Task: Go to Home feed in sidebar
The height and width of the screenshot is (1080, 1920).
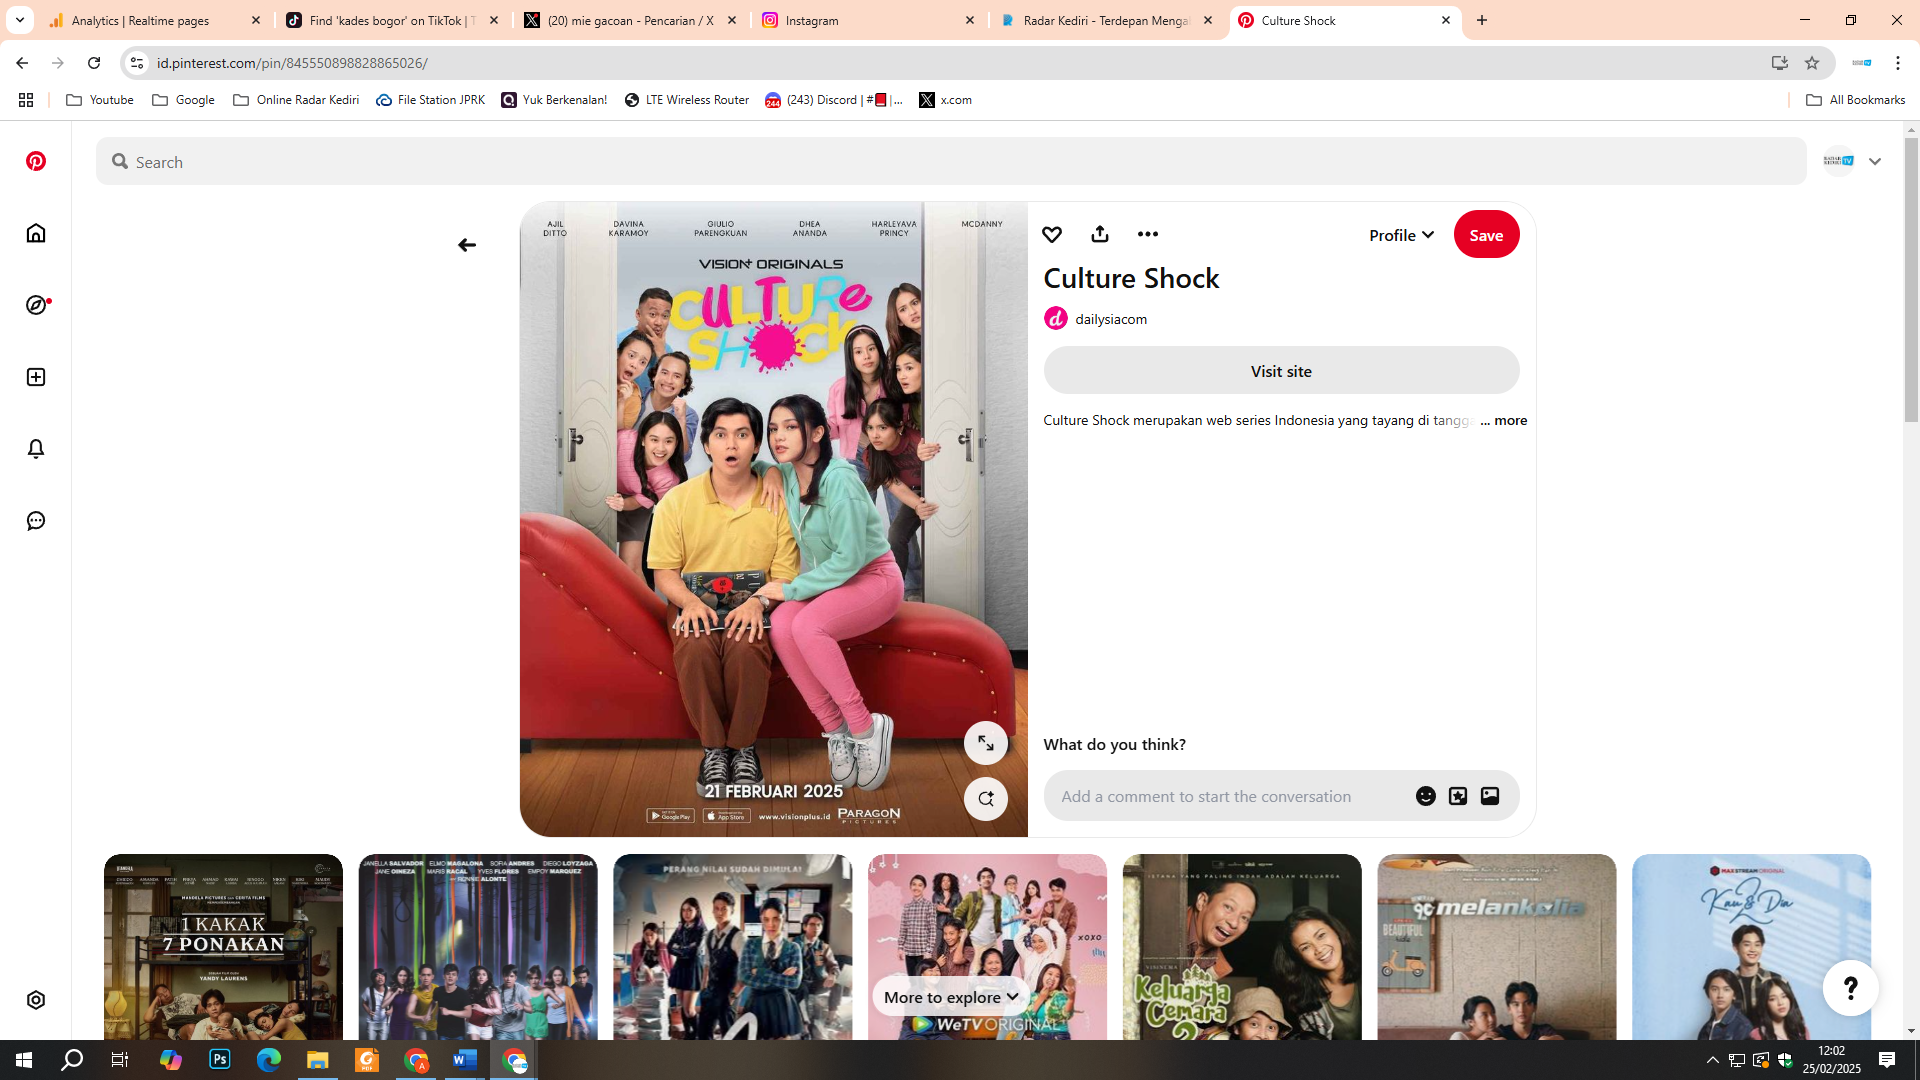Action: (36, 233)
